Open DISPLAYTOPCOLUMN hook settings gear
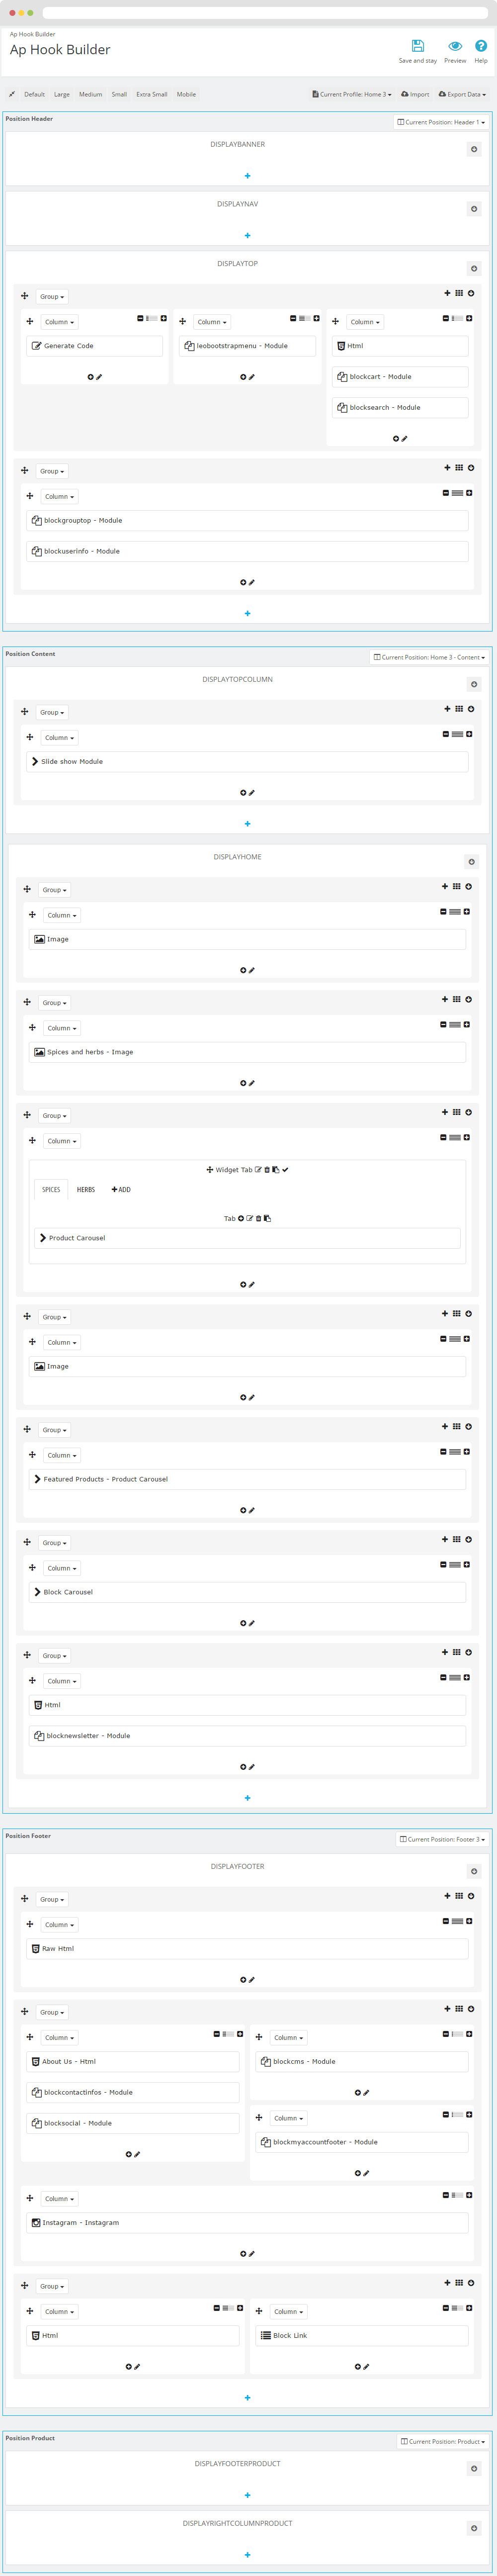497x2576 pixels. tap(474, 684)
